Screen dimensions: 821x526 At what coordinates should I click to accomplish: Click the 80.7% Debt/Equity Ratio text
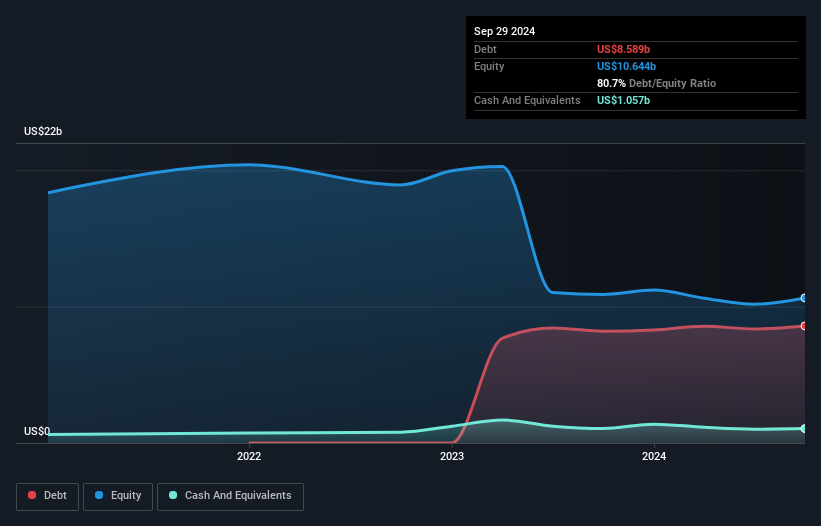click(x=656, y=83)
